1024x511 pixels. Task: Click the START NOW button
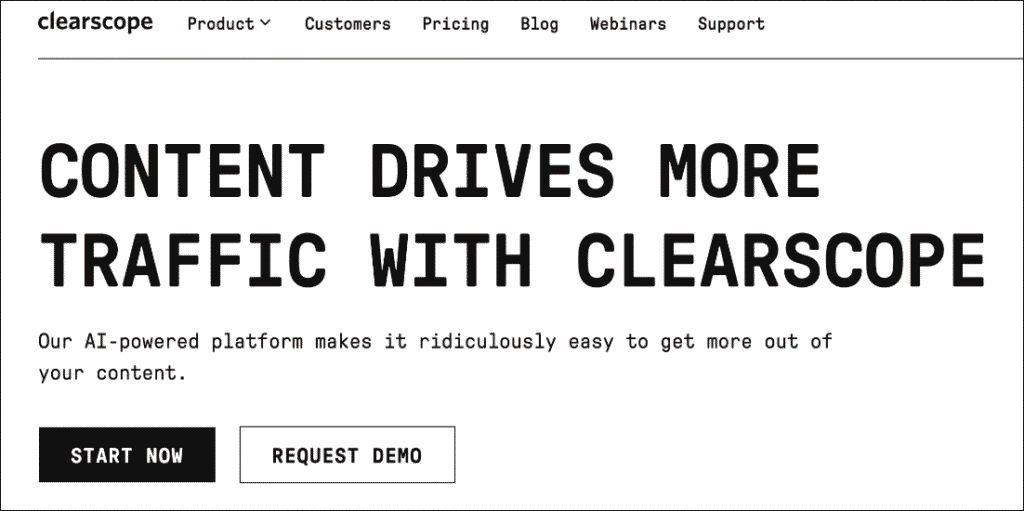pos(127,455)
